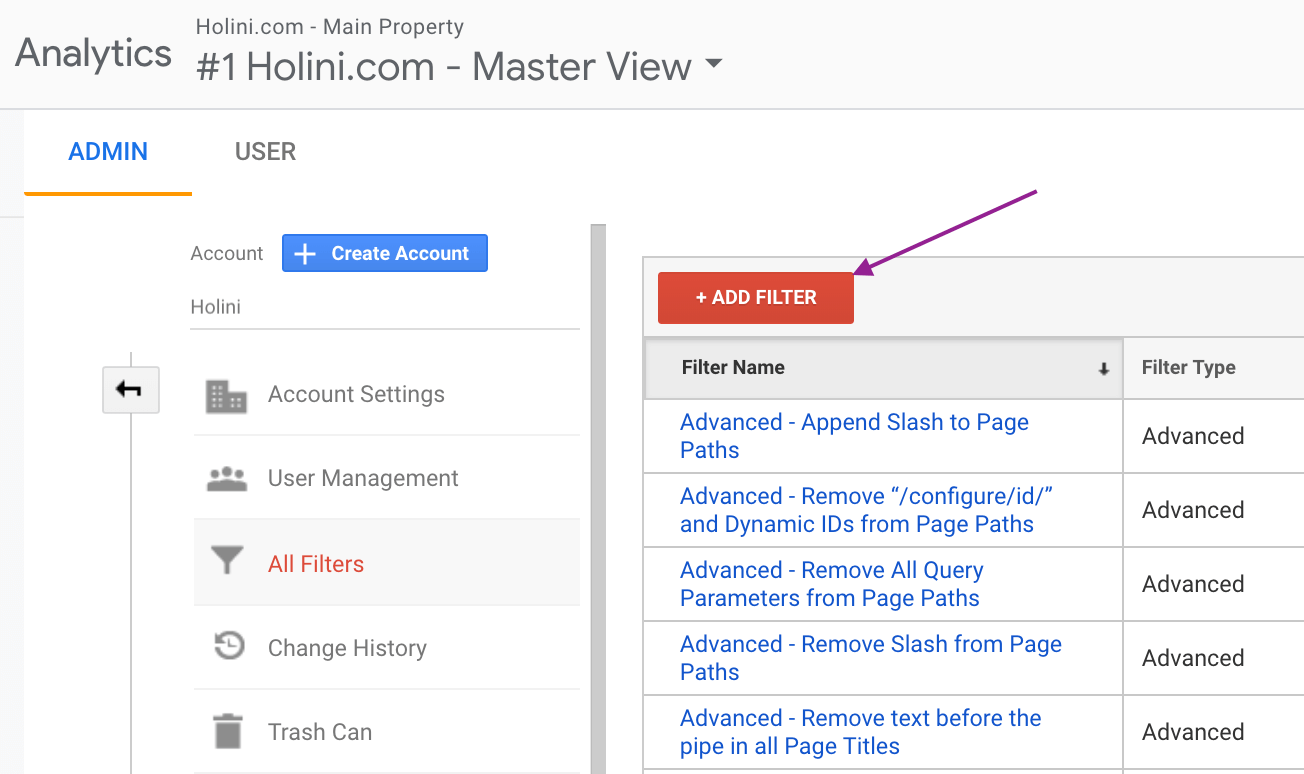Open Trash Can in sidebar
1304x774 pixels.
(387, 732)
